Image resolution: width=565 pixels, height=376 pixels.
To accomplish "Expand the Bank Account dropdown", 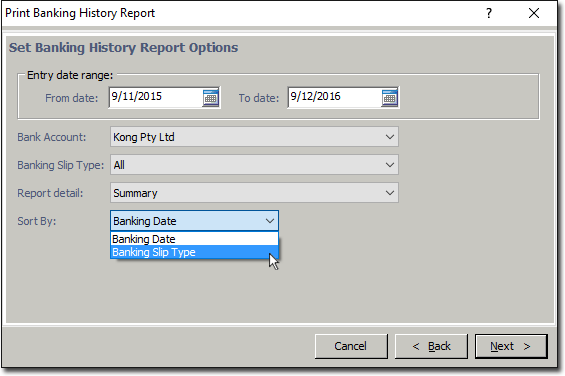I will tap(390, 137).
